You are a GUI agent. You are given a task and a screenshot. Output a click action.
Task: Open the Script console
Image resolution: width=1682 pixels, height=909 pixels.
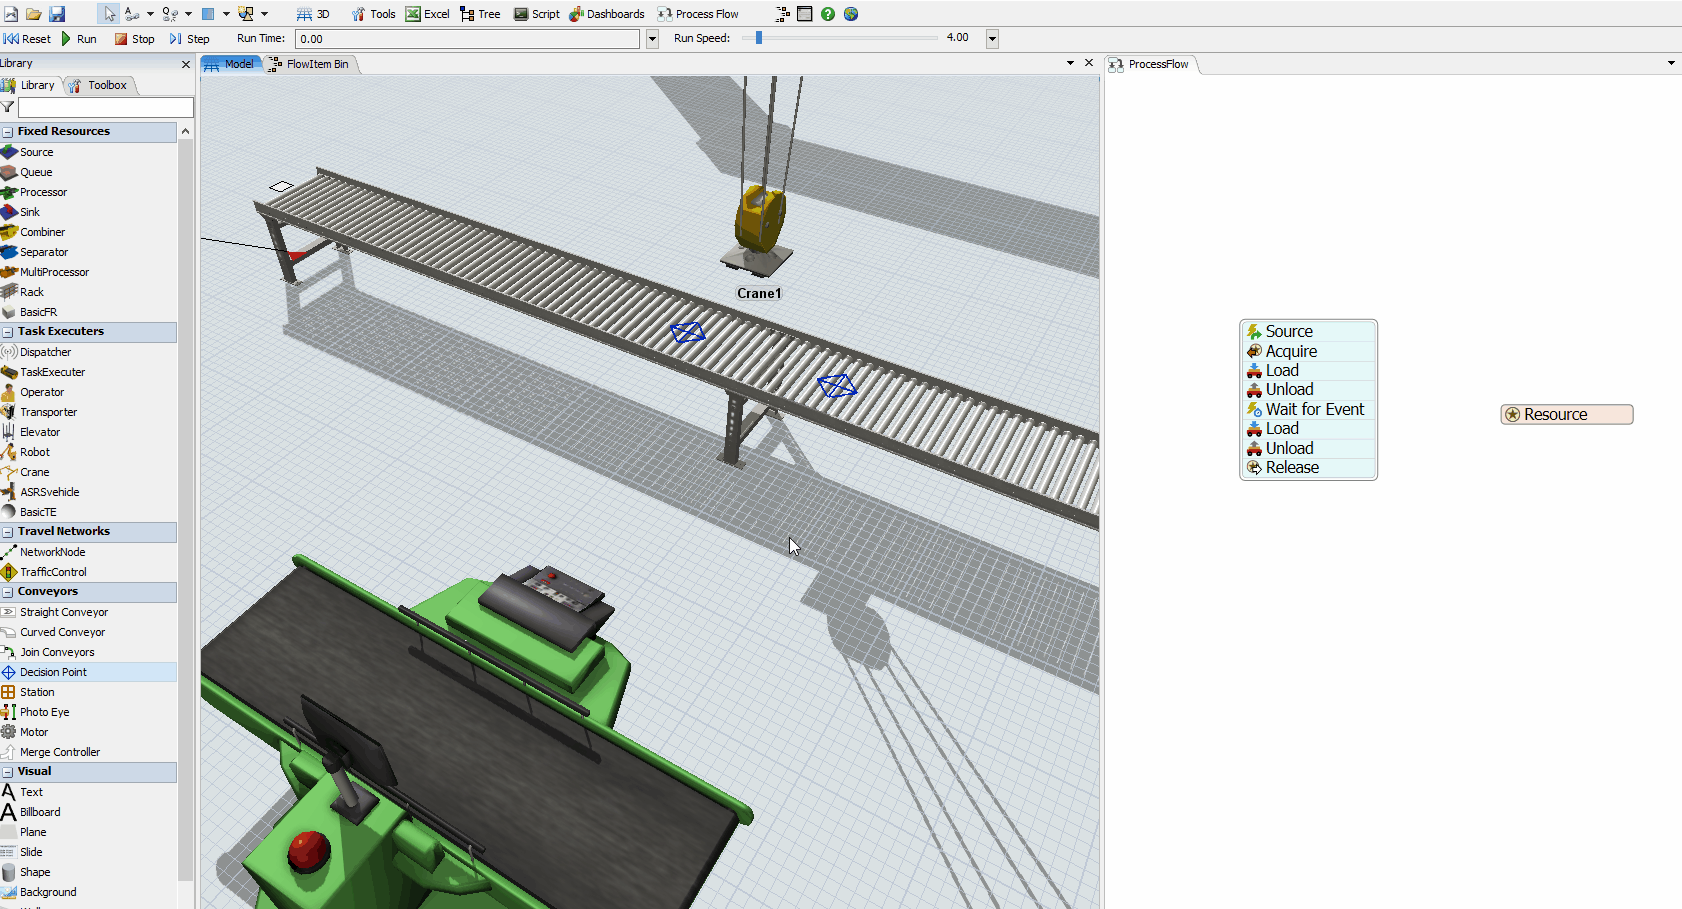point(537,14)
